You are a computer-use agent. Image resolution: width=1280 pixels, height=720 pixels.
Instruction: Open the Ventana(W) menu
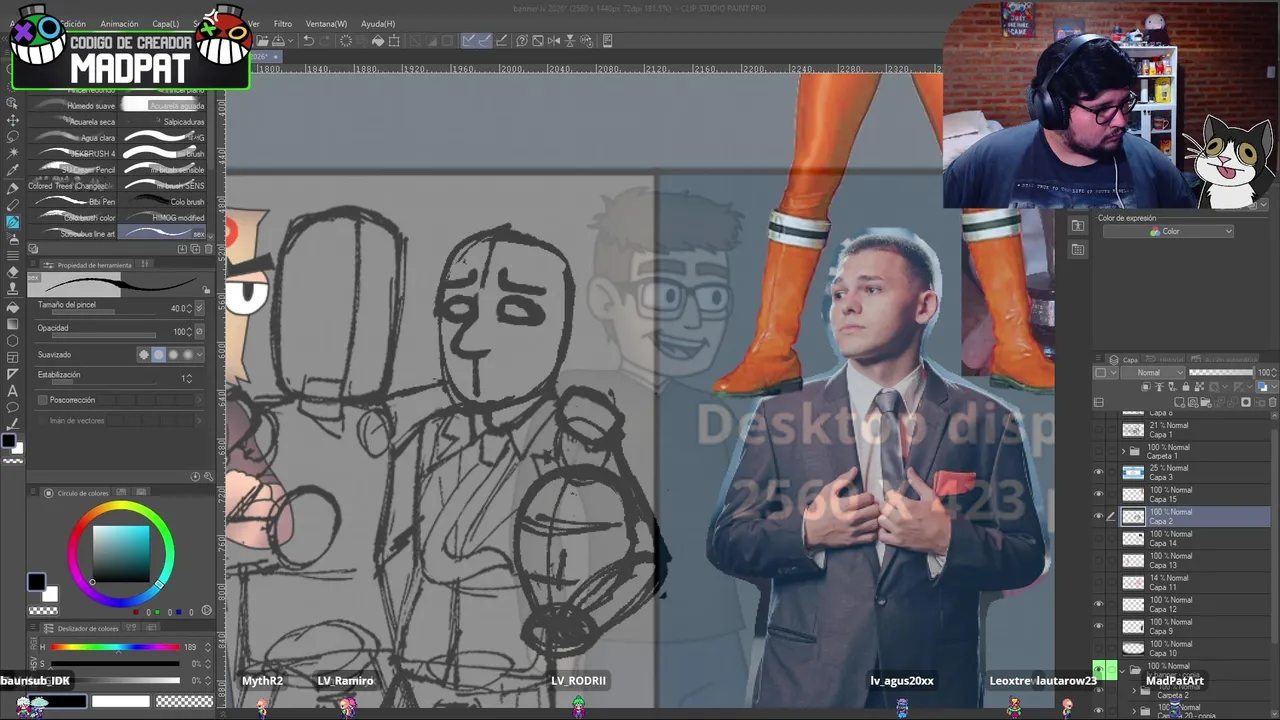[x=326, y=24]
